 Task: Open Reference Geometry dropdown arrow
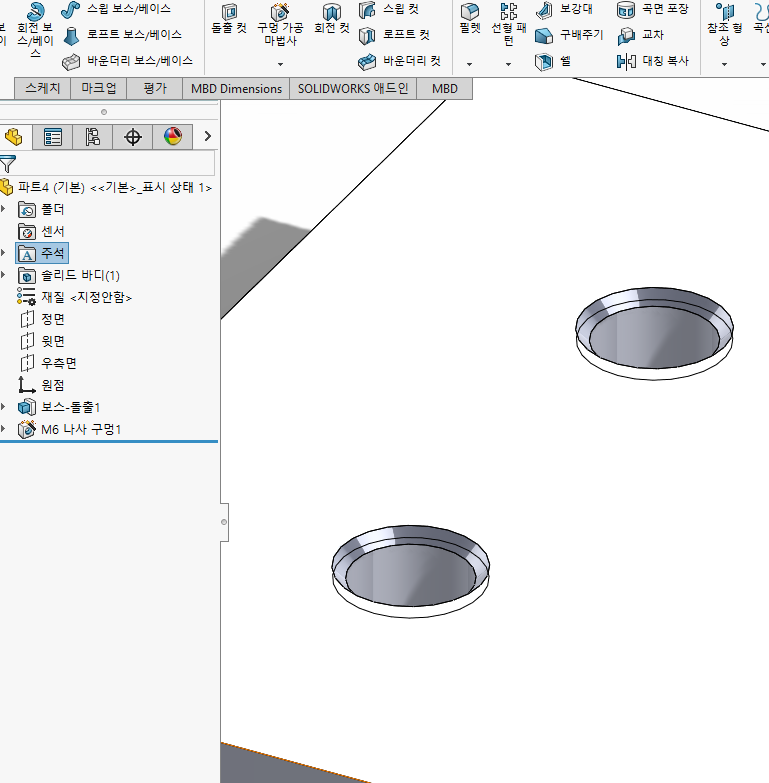725,64
